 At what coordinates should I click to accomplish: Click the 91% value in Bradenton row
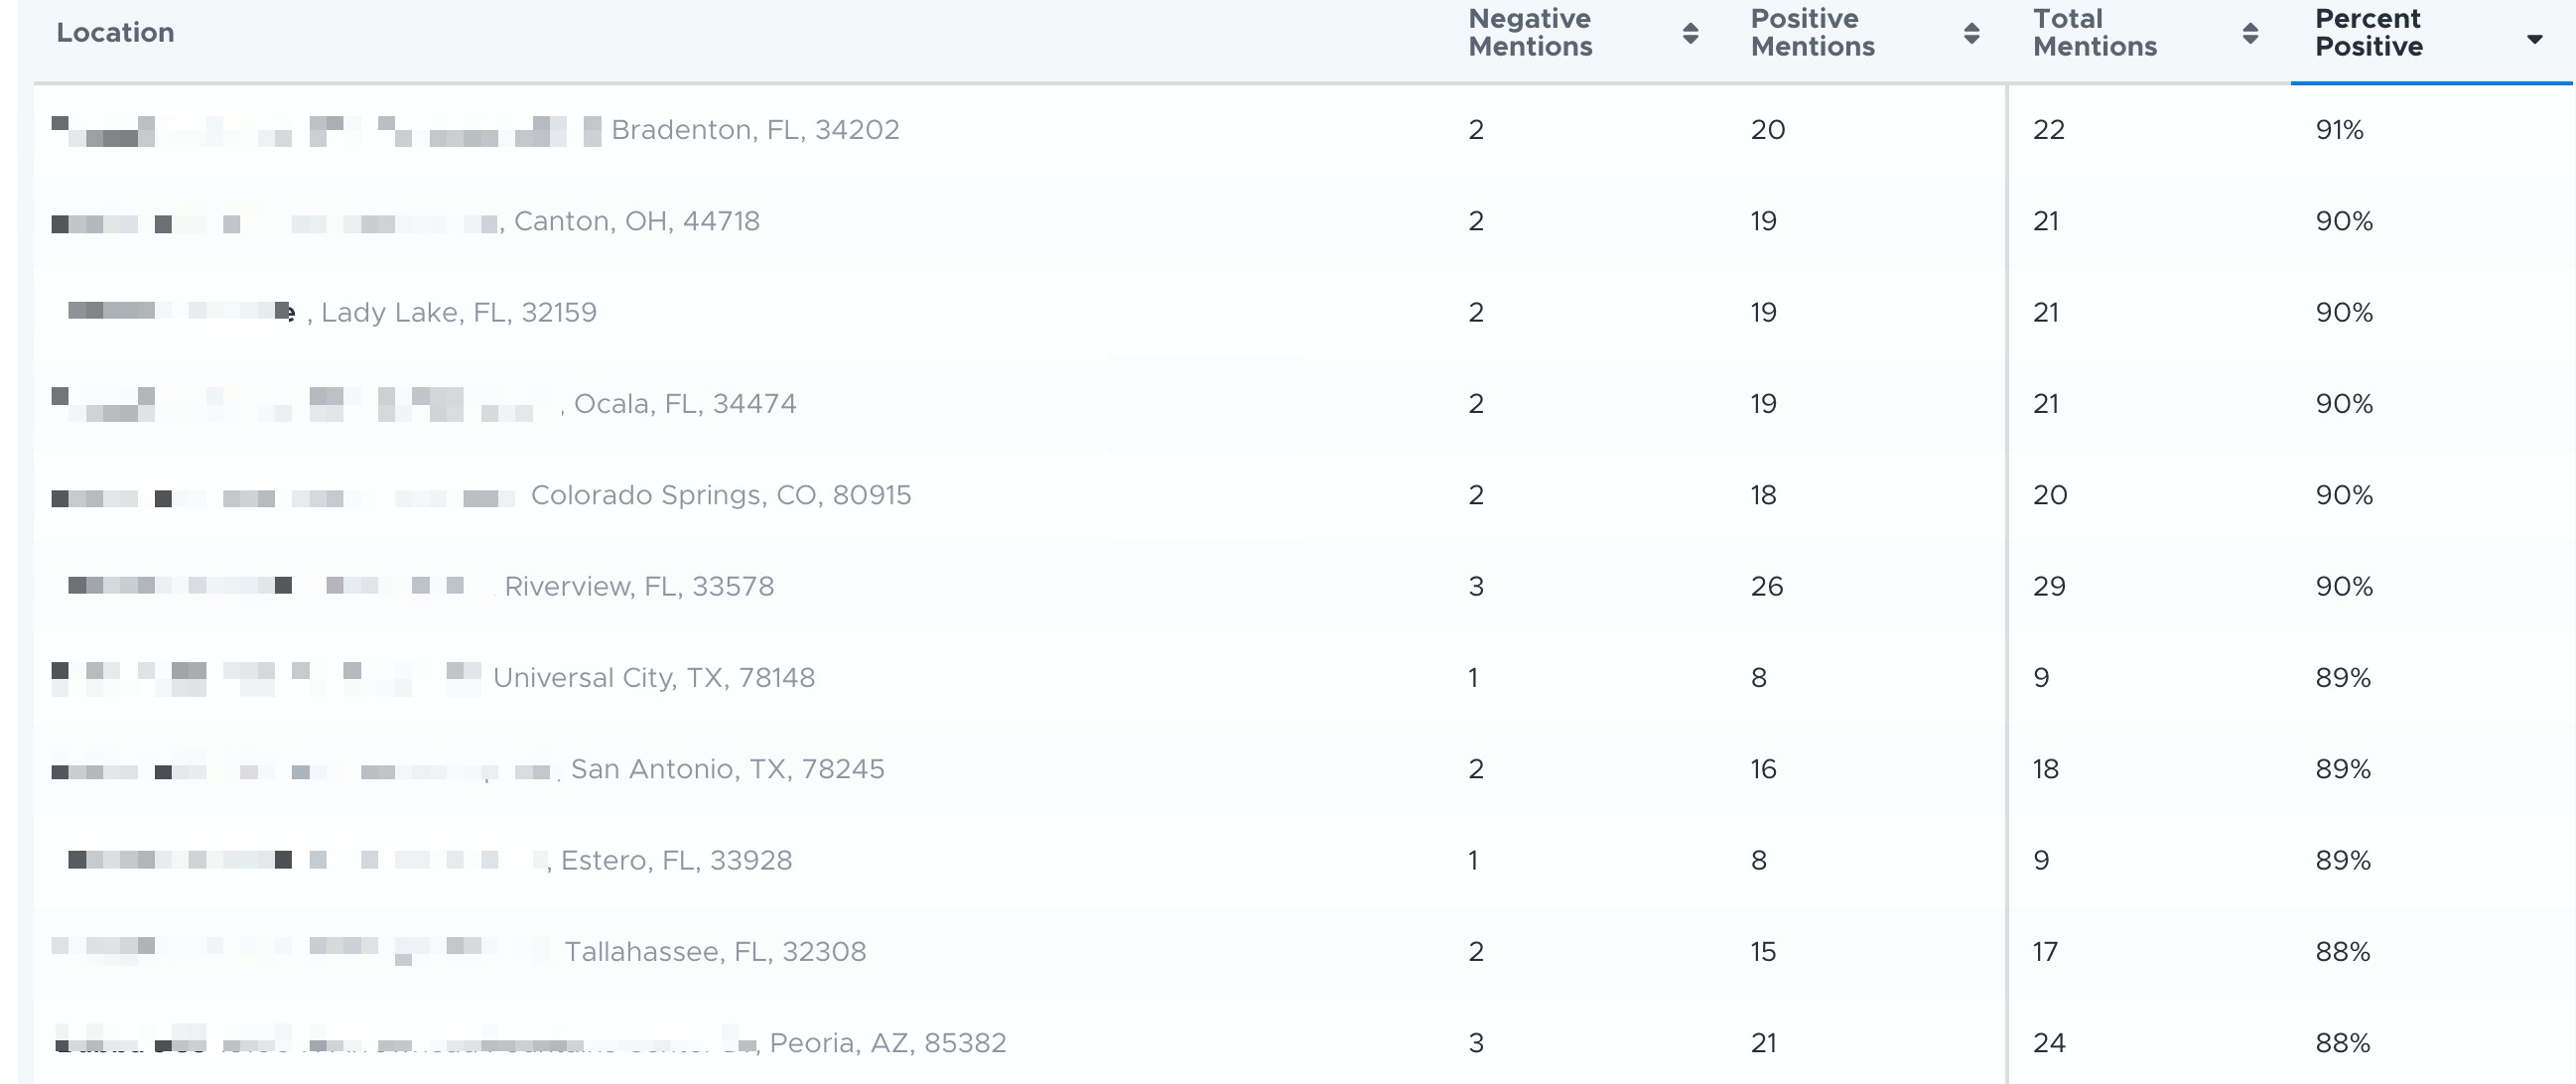(2339, 130)
